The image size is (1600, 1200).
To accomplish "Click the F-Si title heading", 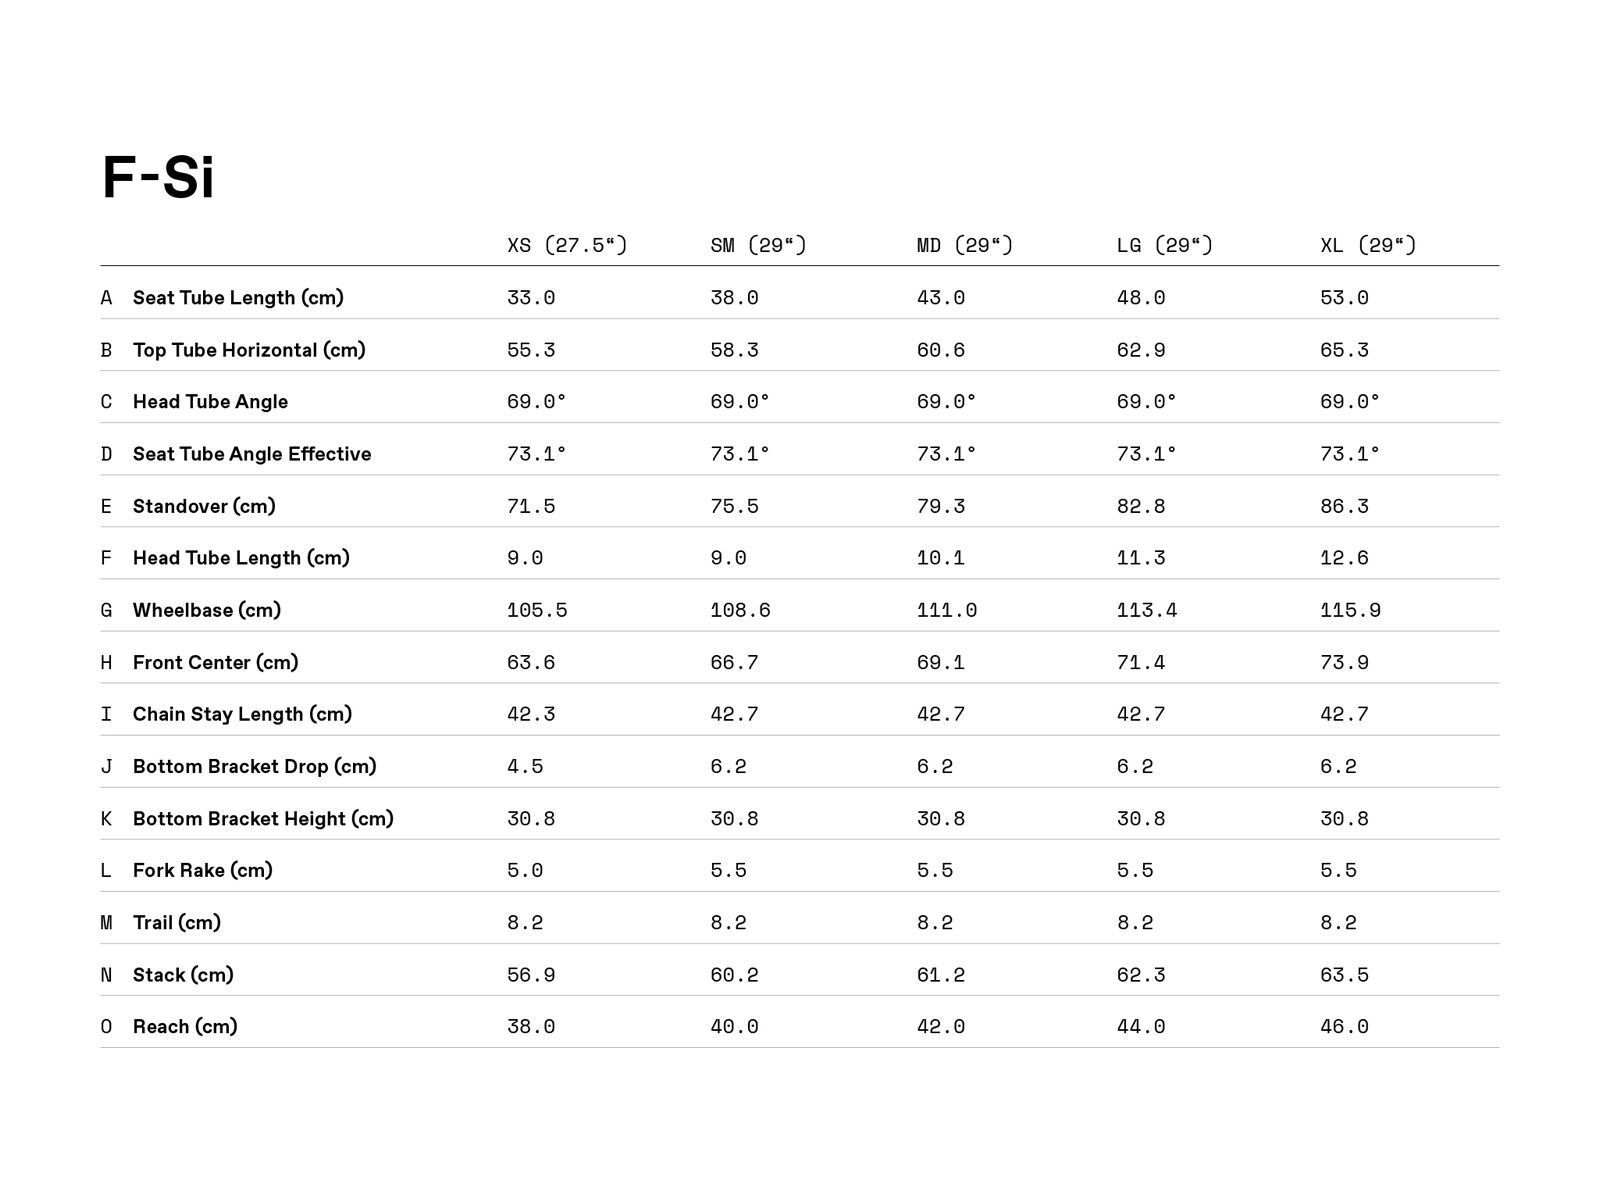I will tap(158, 178).
